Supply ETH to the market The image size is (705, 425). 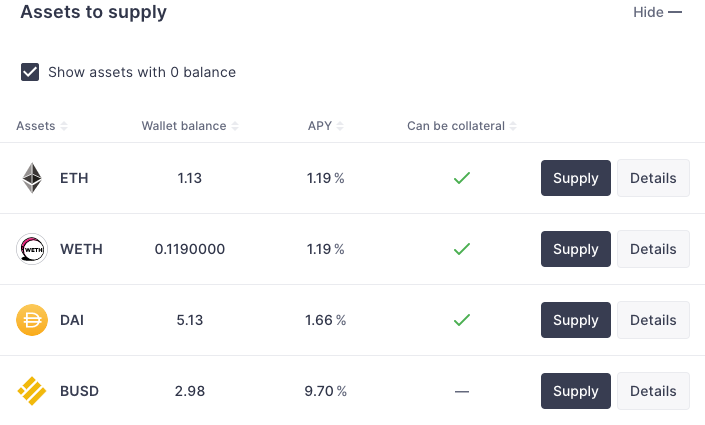click(x=575, y=178)
